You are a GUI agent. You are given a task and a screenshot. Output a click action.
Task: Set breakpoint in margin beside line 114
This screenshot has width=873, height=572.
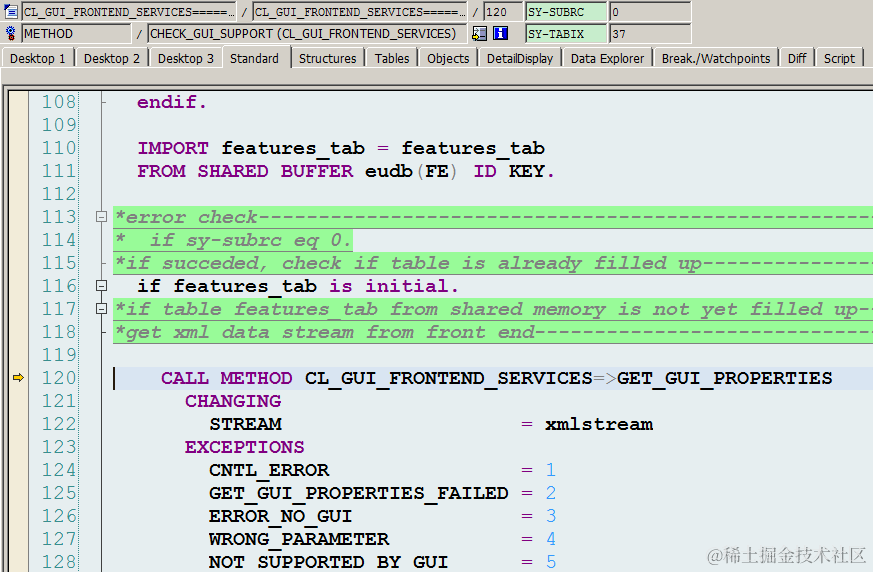click(18, 240)
